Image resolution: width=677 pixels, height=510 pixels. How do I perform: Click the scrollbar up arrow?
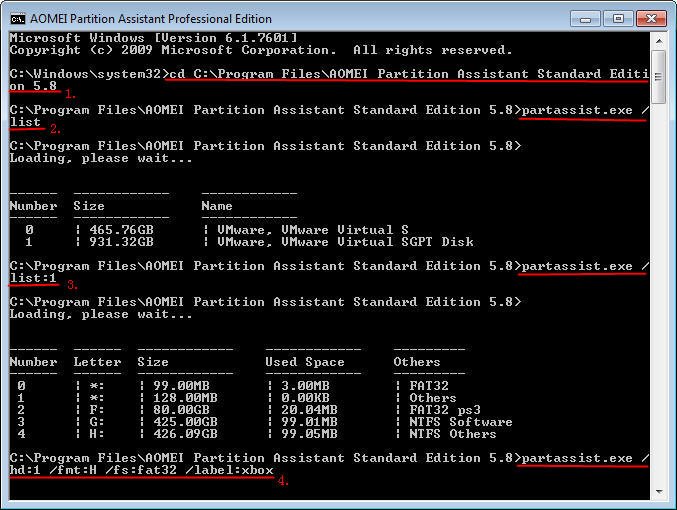click(x=658, y=41)
